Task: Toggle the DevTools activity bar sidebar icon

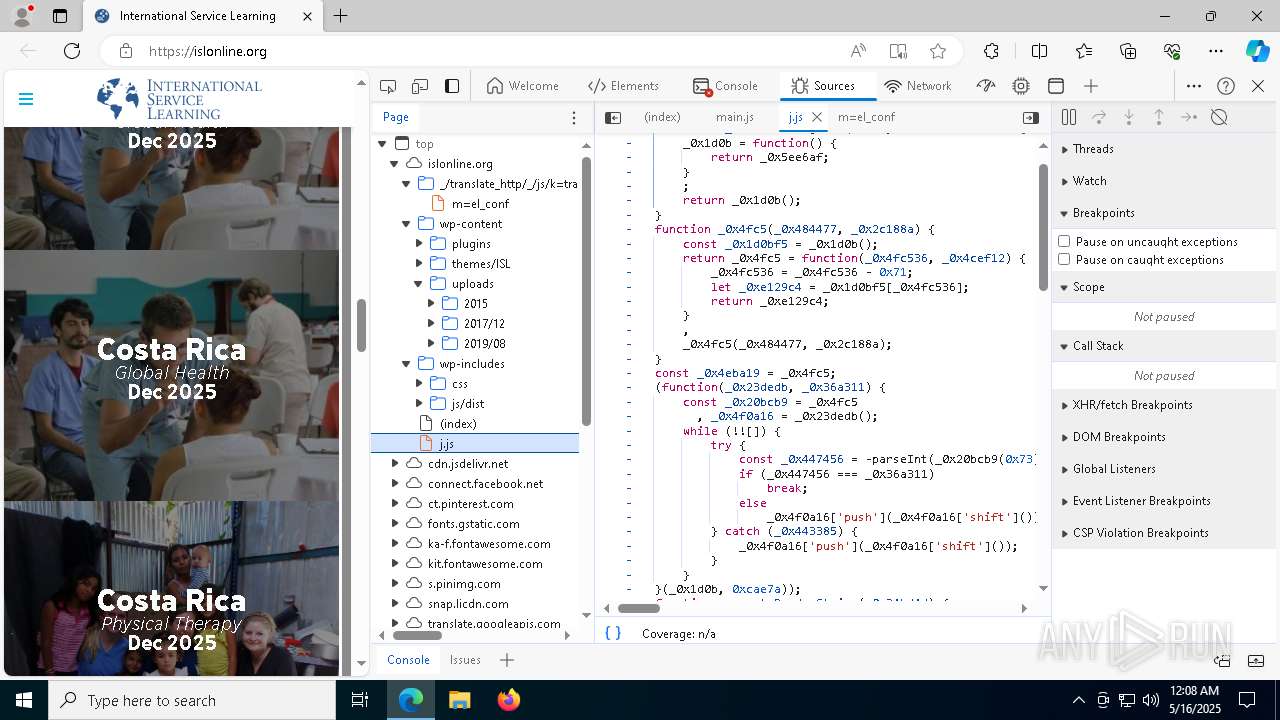Action: [452, 86]
